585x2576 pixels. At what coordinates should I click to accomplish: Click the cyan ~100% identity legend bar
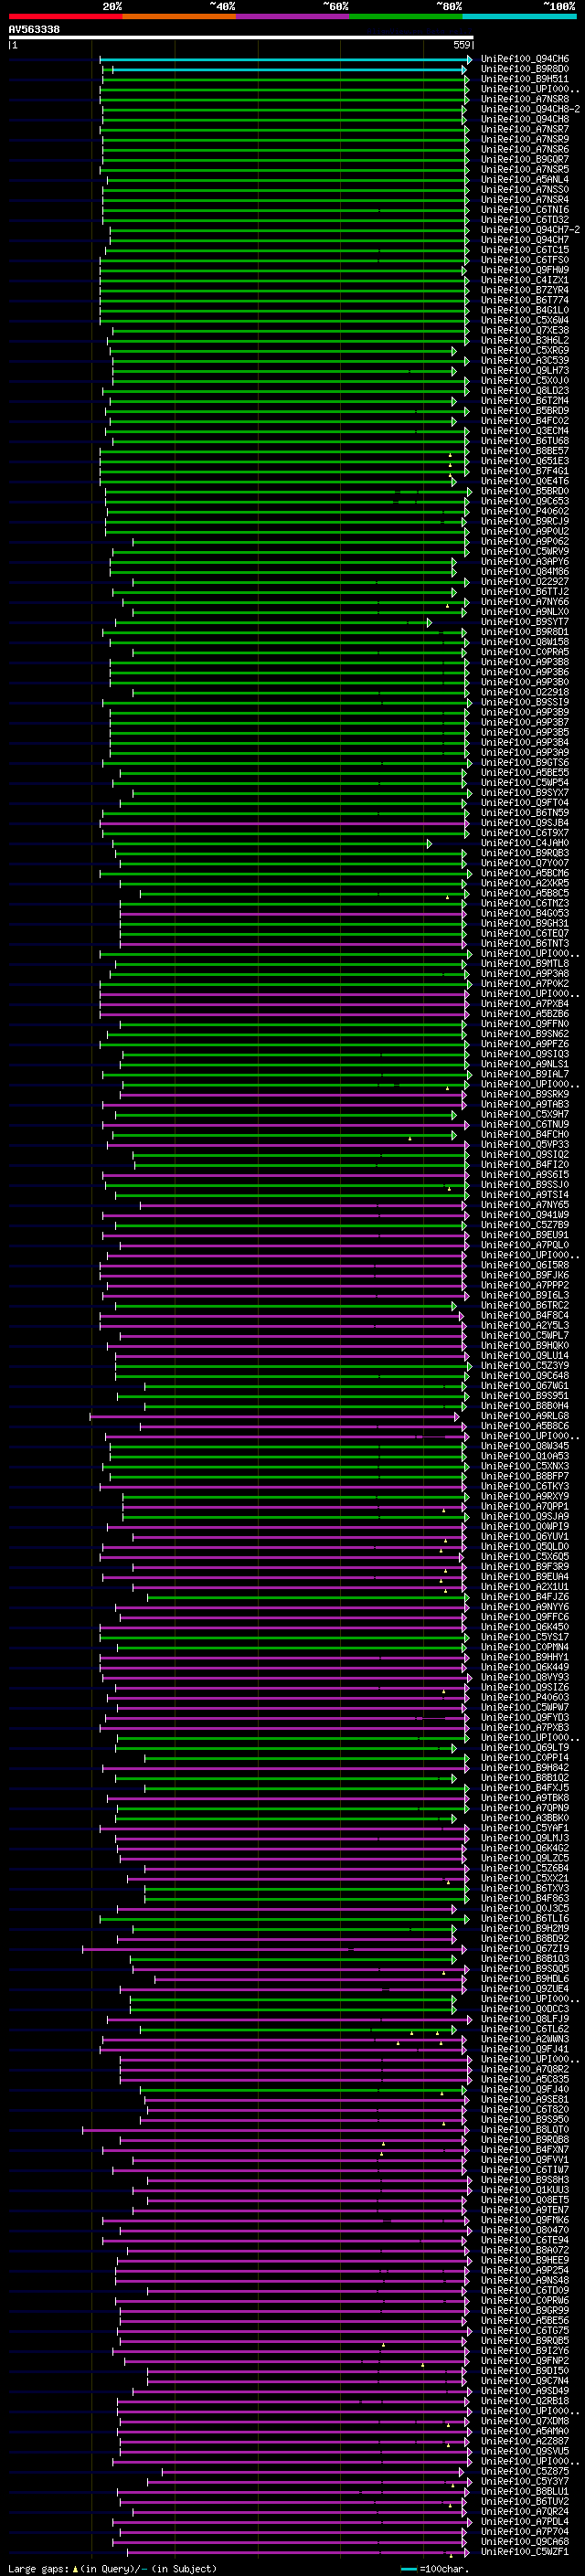[519, 17]
